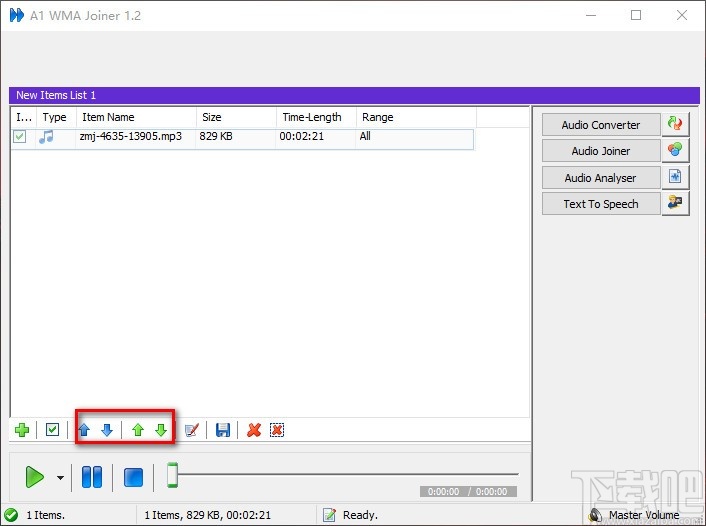Open the Audio Analyser button
The image size is (706, 526).
[601, 178]
